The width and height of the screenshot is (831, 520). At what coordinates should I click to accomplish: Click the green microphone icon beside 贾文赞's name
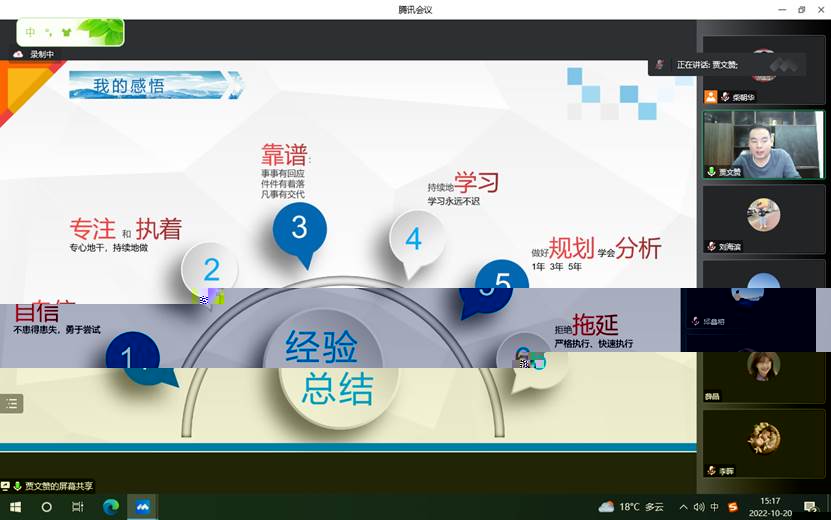pos(711,172)
